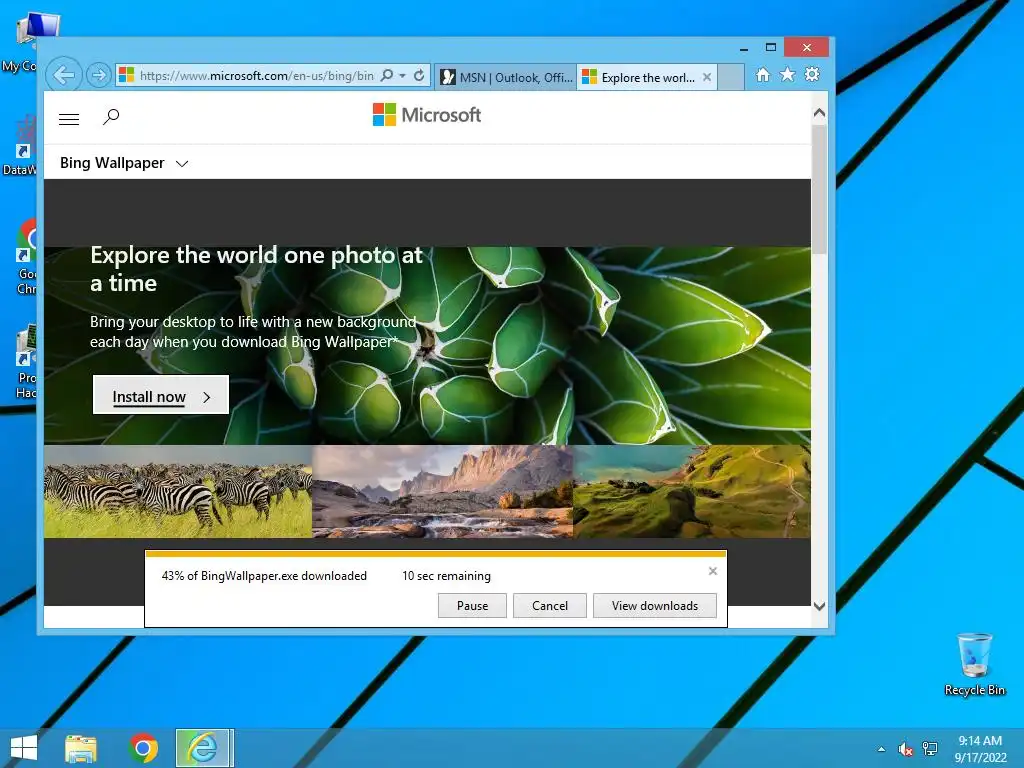Click the vertical scrollbar thumb
This screenshot has width=1024, height=768.
click(x=820, y=189)
